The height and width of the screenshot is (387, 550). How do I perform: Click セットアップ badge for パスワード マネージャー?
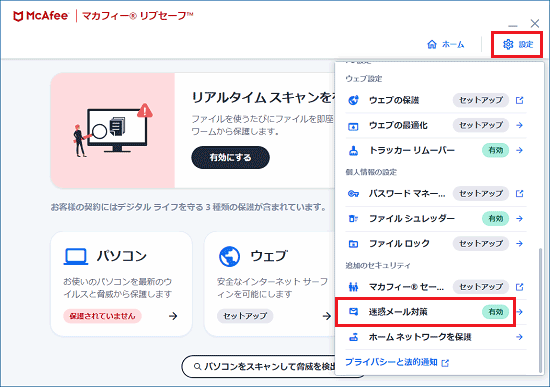(x=481, y=193)
